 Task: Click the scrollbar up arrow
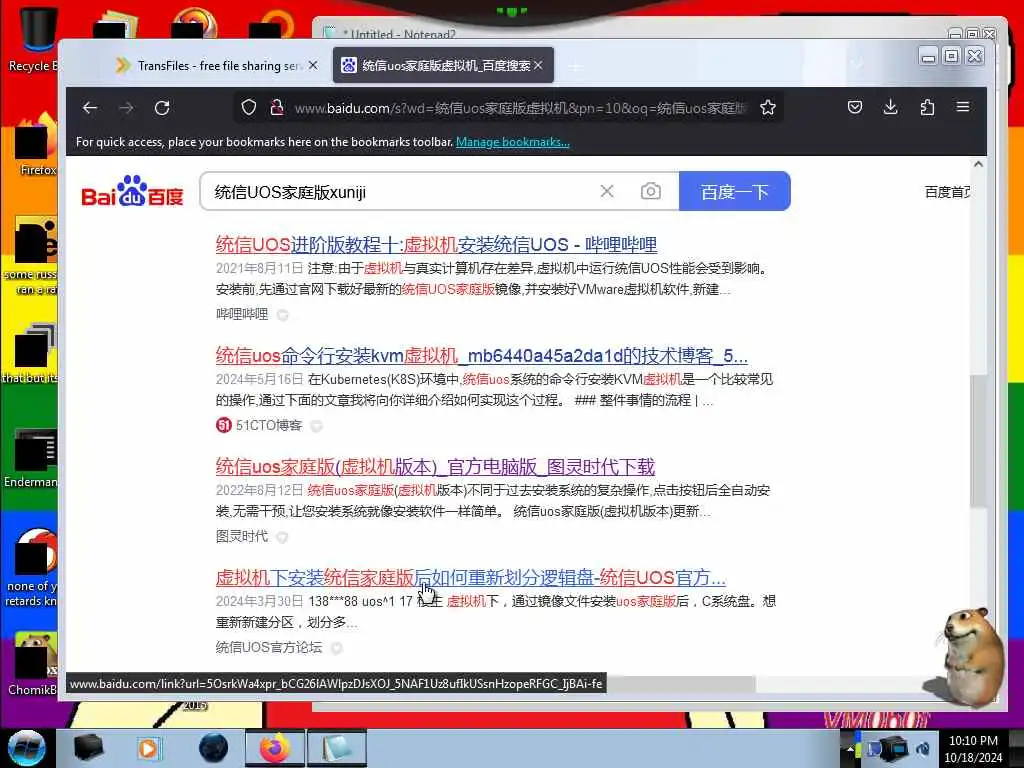978,164
